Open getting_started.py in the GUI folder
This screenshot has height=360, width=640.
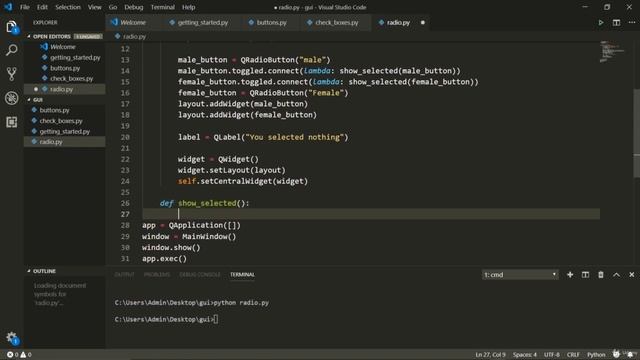tap(64, 131)
